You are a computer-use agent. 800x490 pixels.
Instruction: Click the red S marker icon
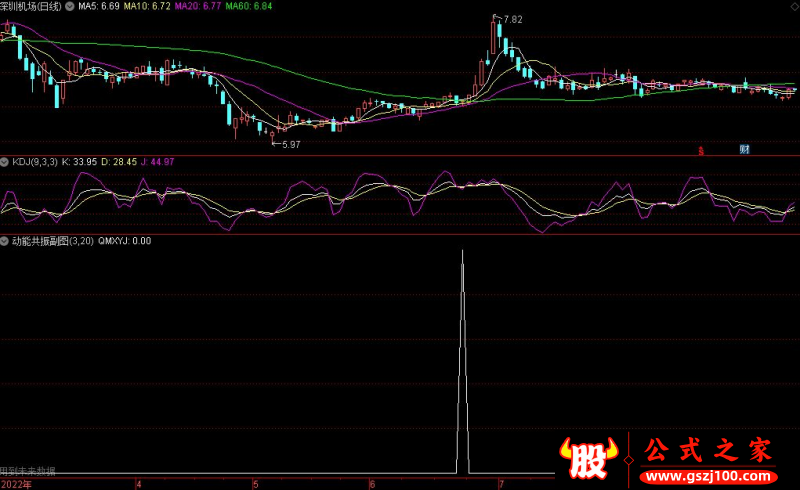tap(701, 151)
